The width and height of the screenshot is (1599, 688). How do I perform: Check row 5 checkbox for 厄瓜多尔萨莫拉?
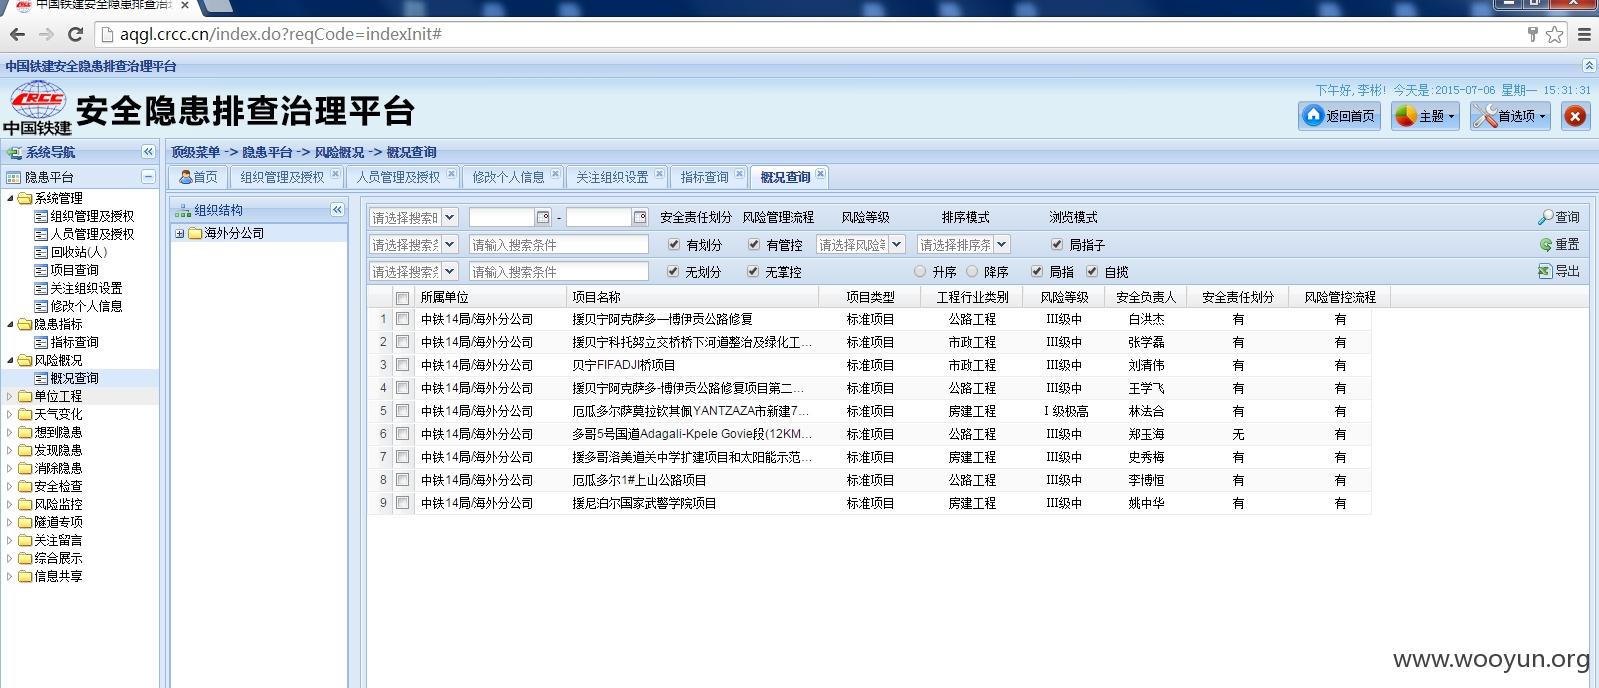(x=402, y=411)
